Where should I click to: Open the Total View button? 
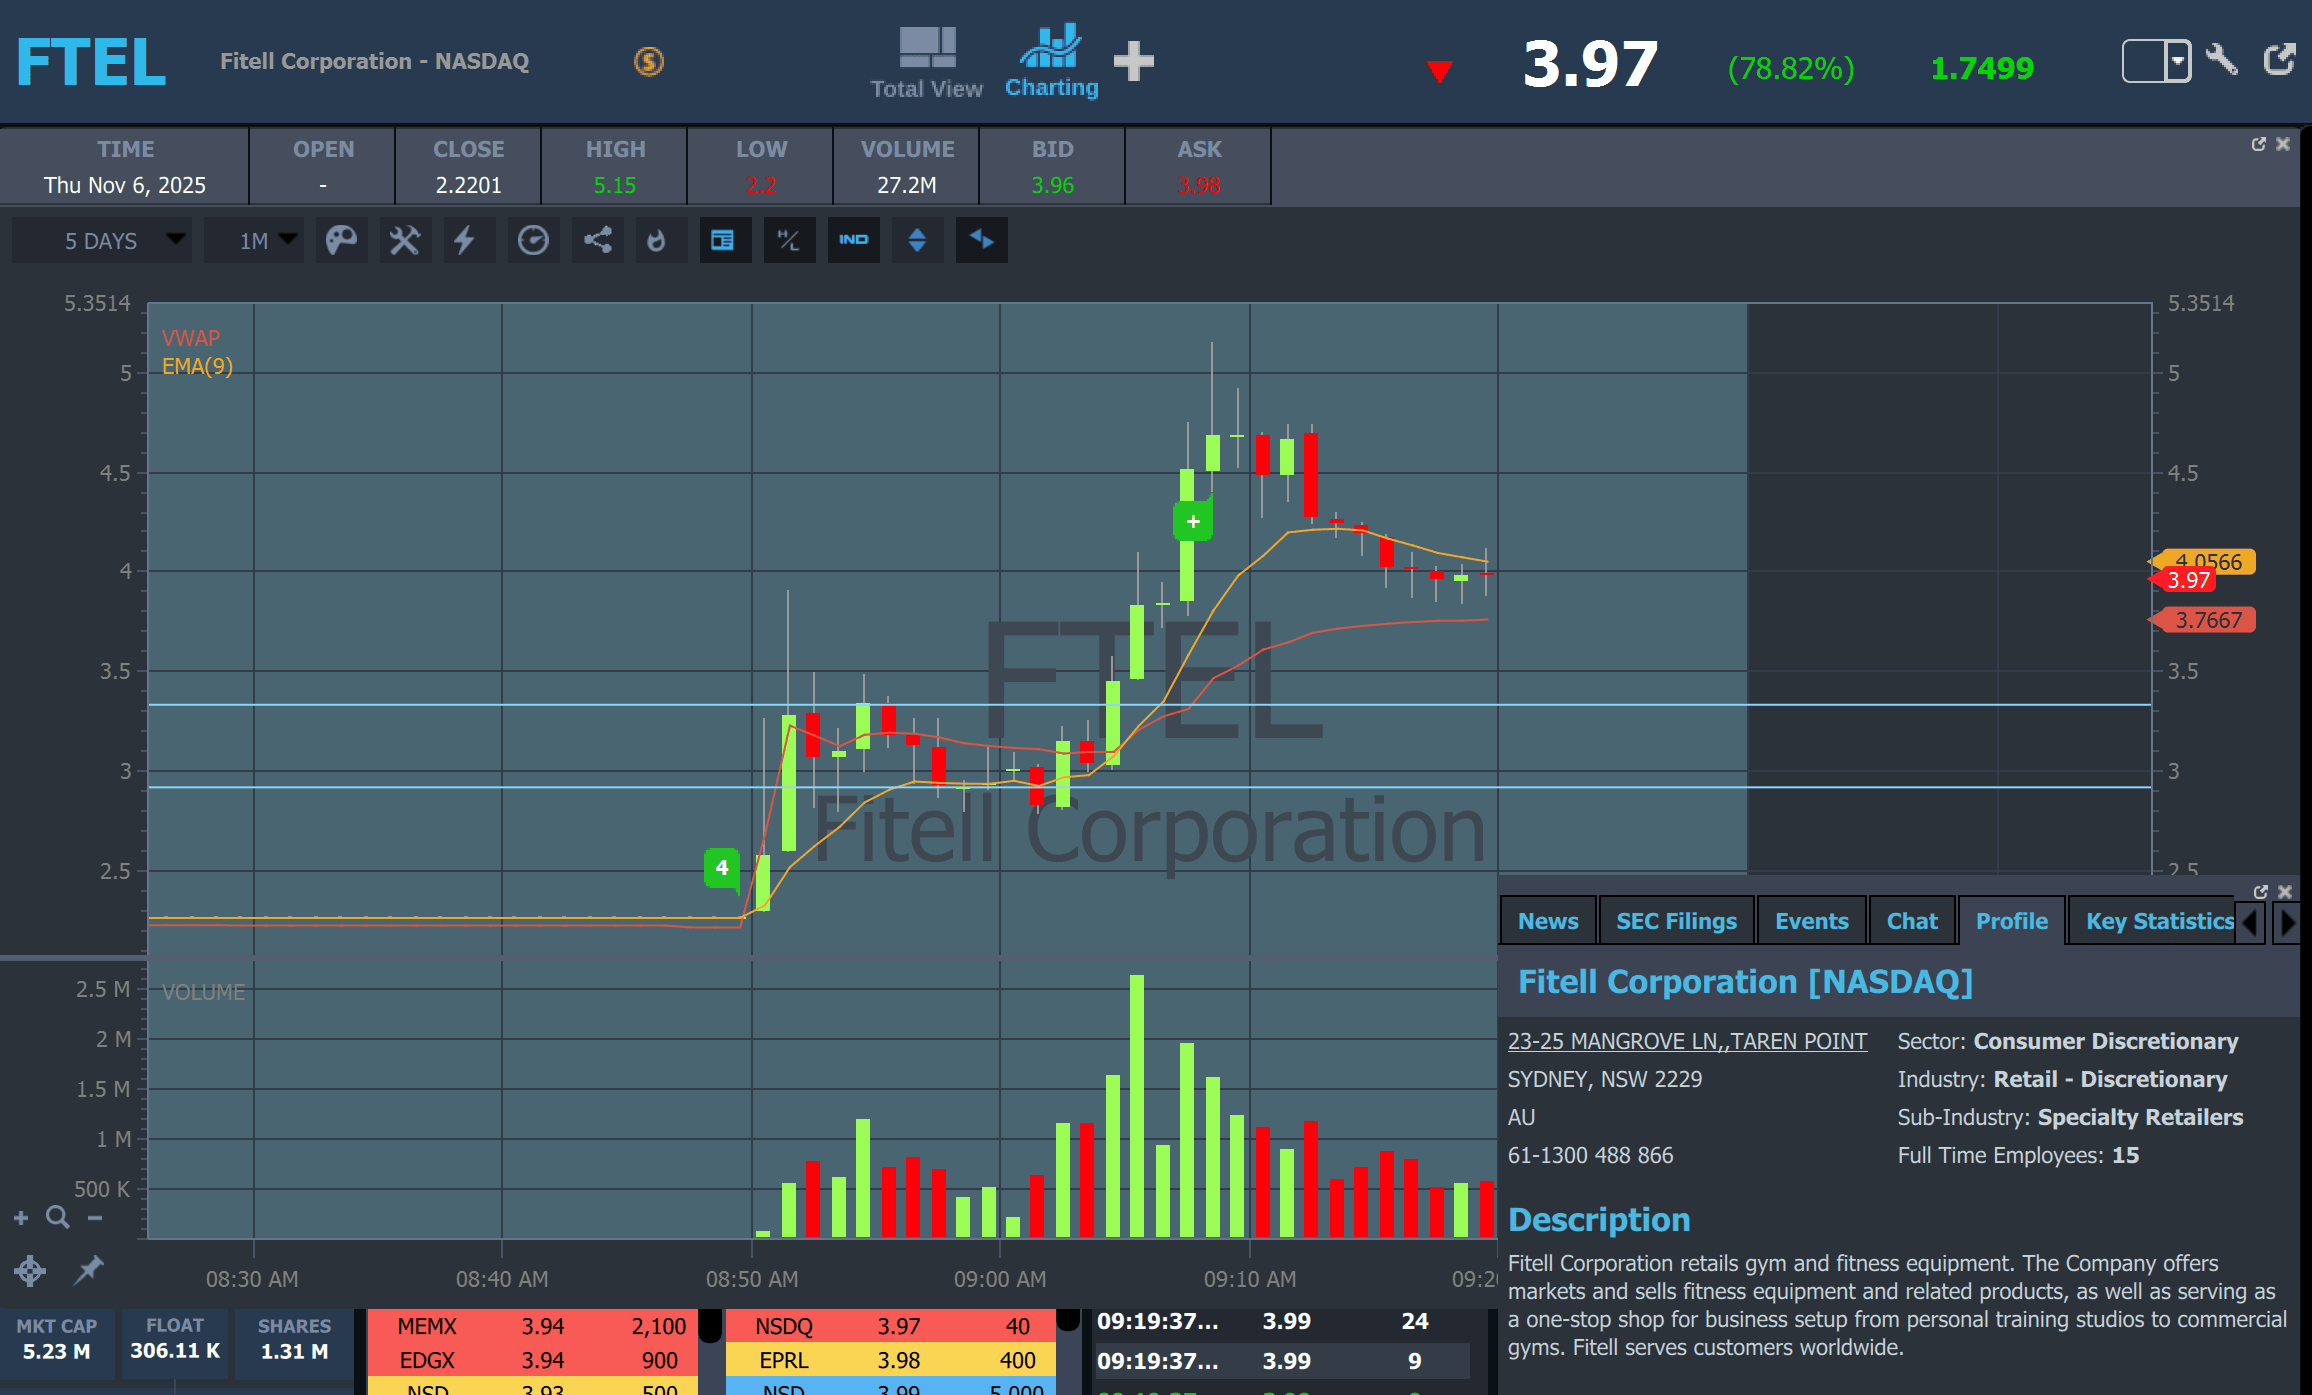tap(926, 62)
